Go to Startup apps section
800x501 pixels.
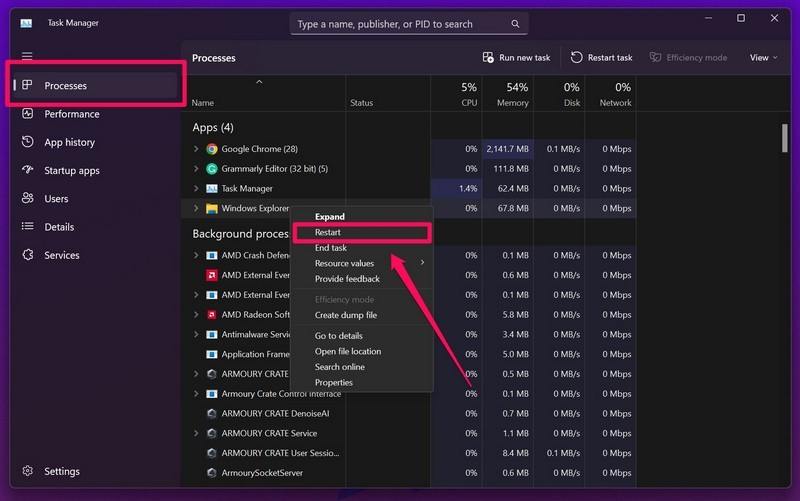tap(71, 170)
